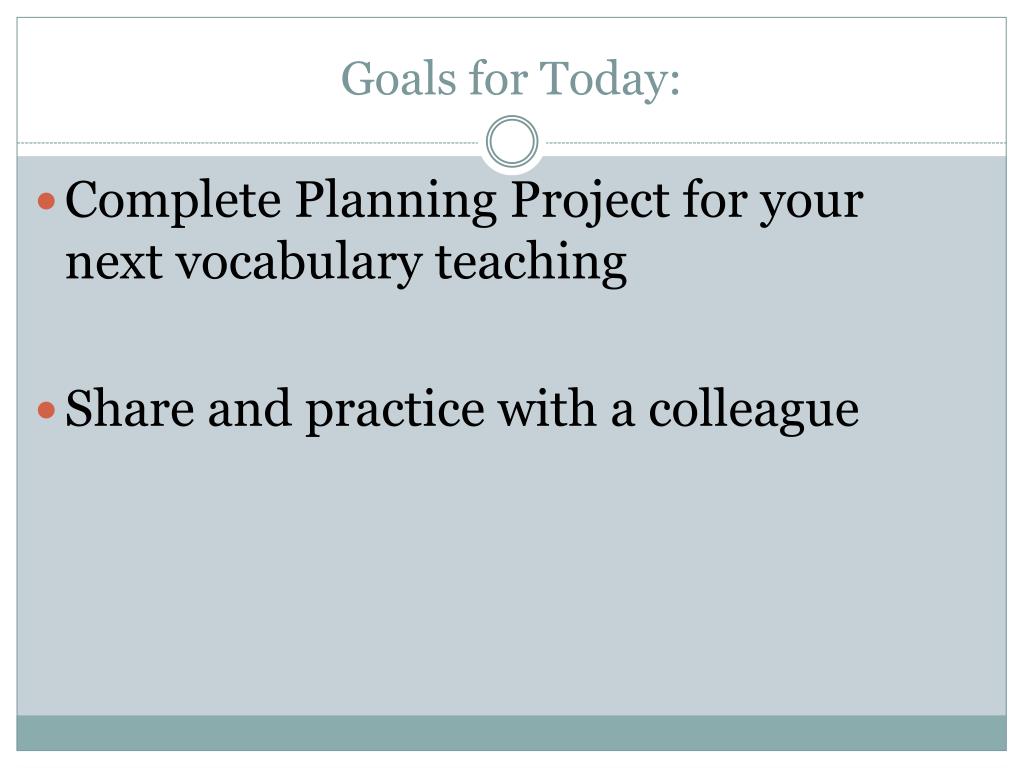Viewport: 1024px width, 768px height.
Task: Click the words 'for your' ending the first line
Action: tap(773, 201)
